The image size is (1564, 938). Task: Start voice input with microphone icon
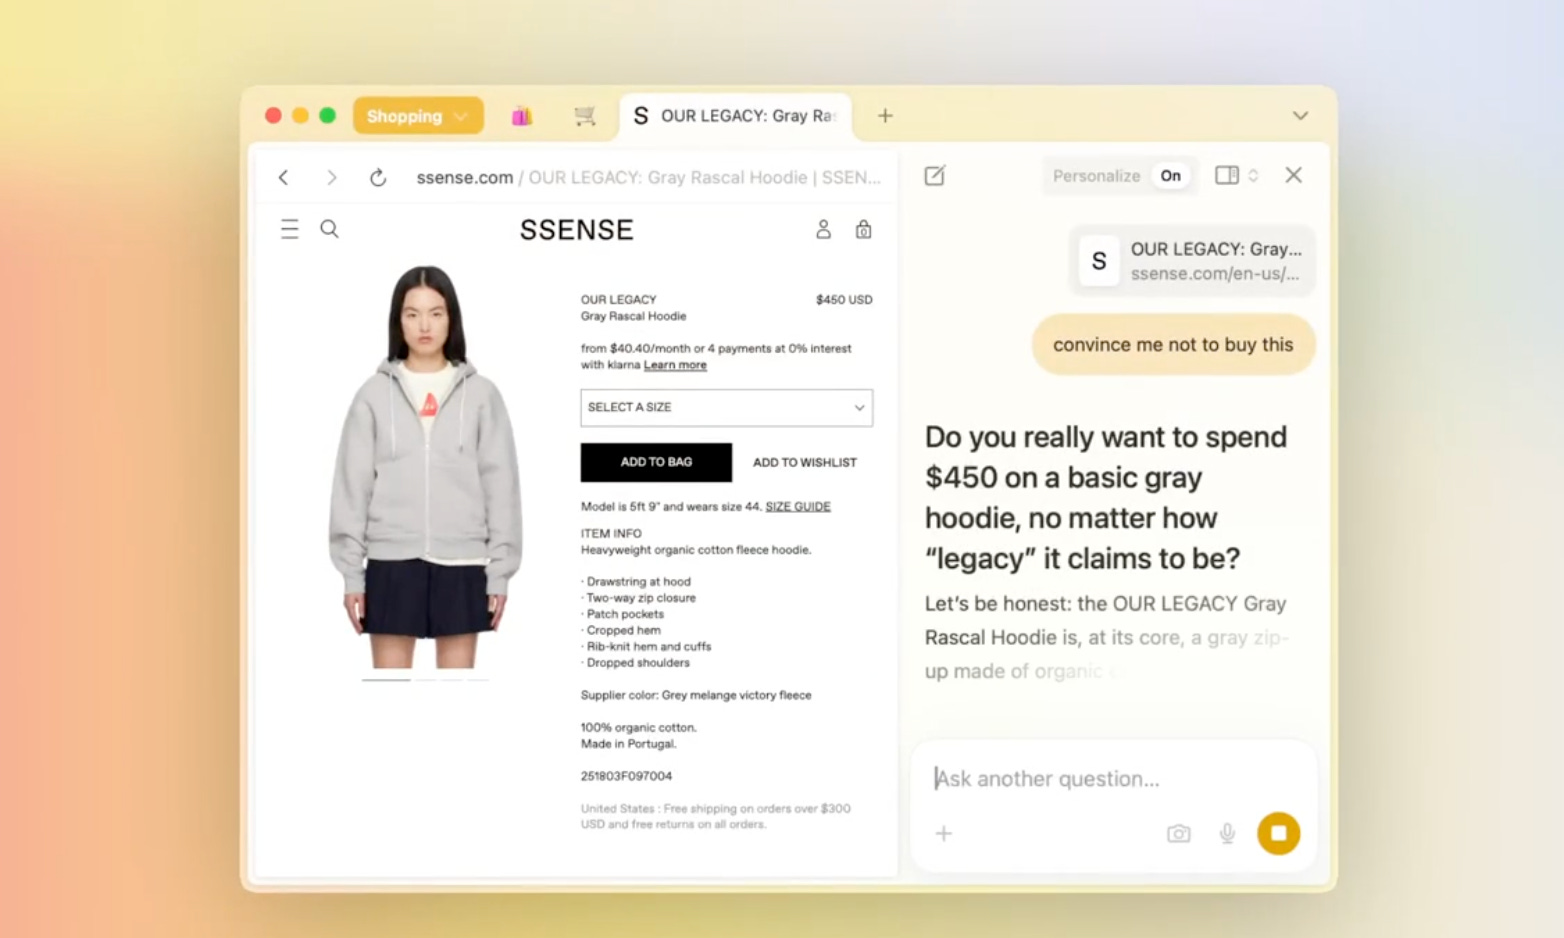(1227, 833)
